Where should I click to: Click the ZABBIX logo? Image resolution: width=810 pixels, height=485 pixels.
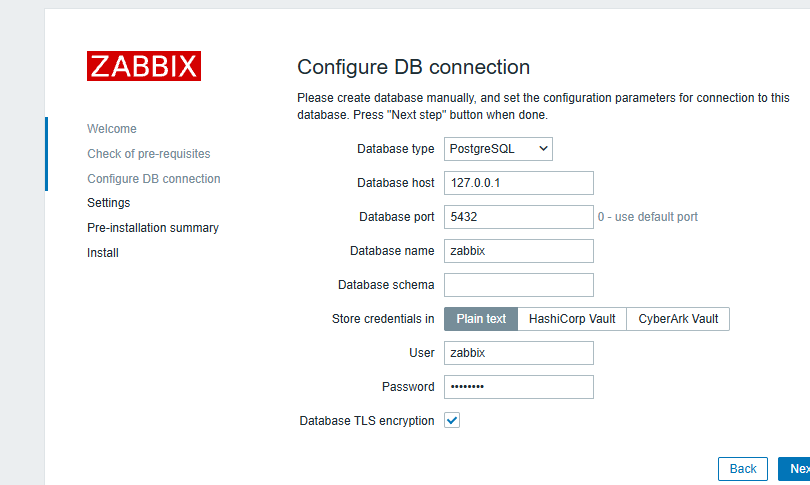click(x=144, y=66)
